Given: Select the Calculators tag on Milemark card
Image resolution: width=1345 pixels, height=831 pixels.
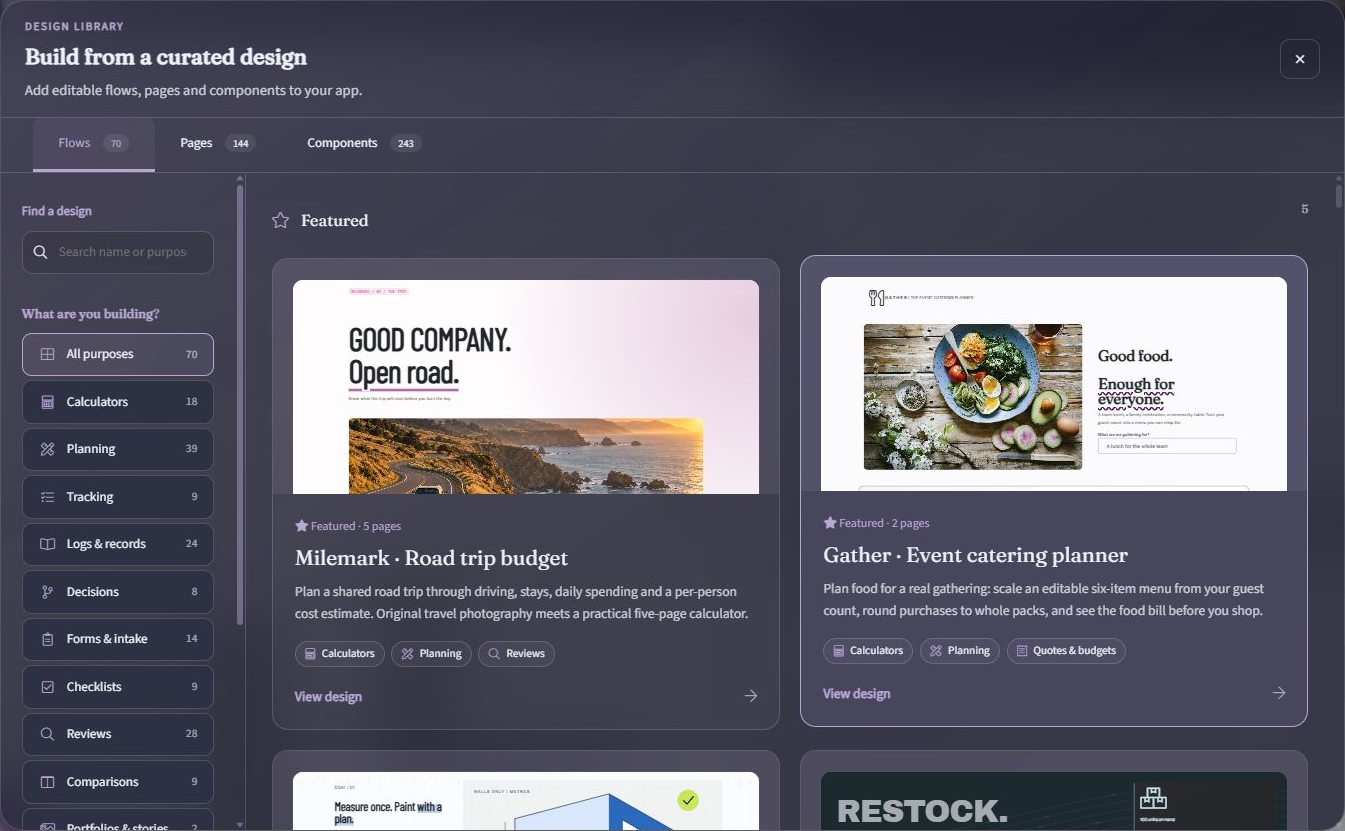Looking at the screenshot, I should [340, 654].
